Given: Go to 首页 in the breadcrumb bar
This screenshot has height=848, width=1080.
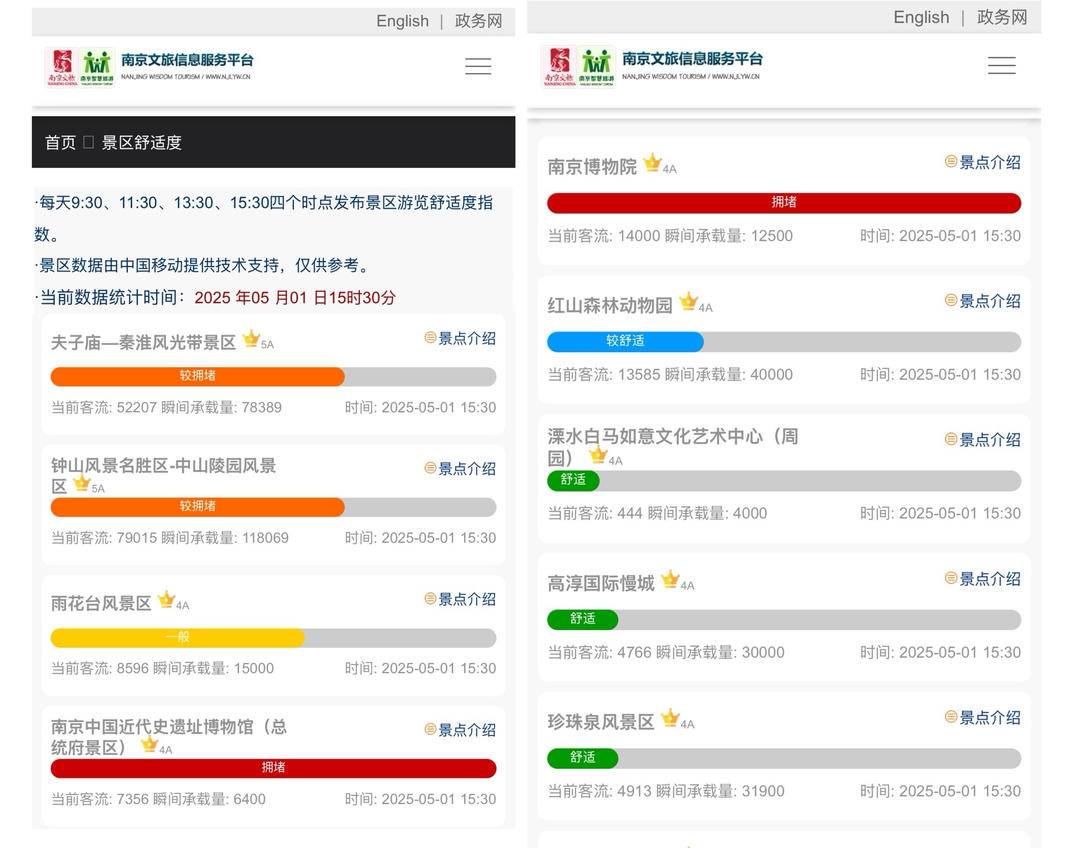Looking at the screenshot, I should coord(60,142).
